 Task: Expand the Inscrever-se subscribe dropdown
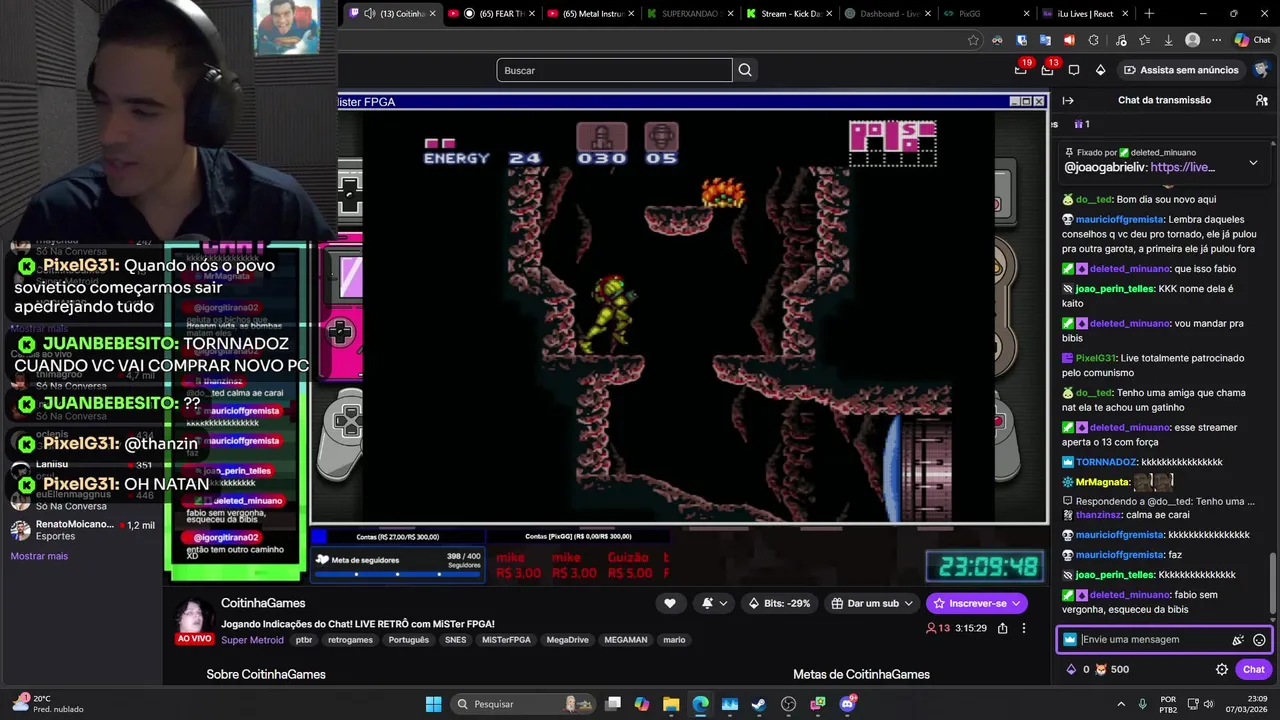976,603
